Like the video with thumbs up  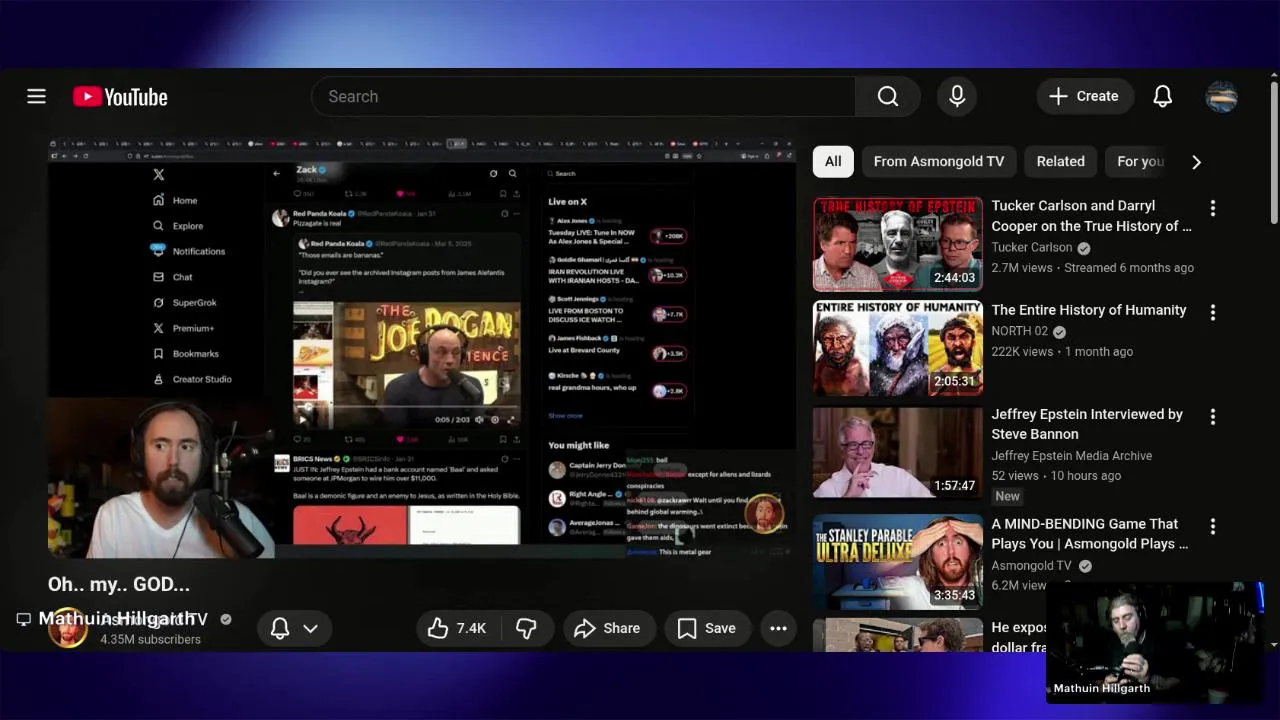coord(458,628)
